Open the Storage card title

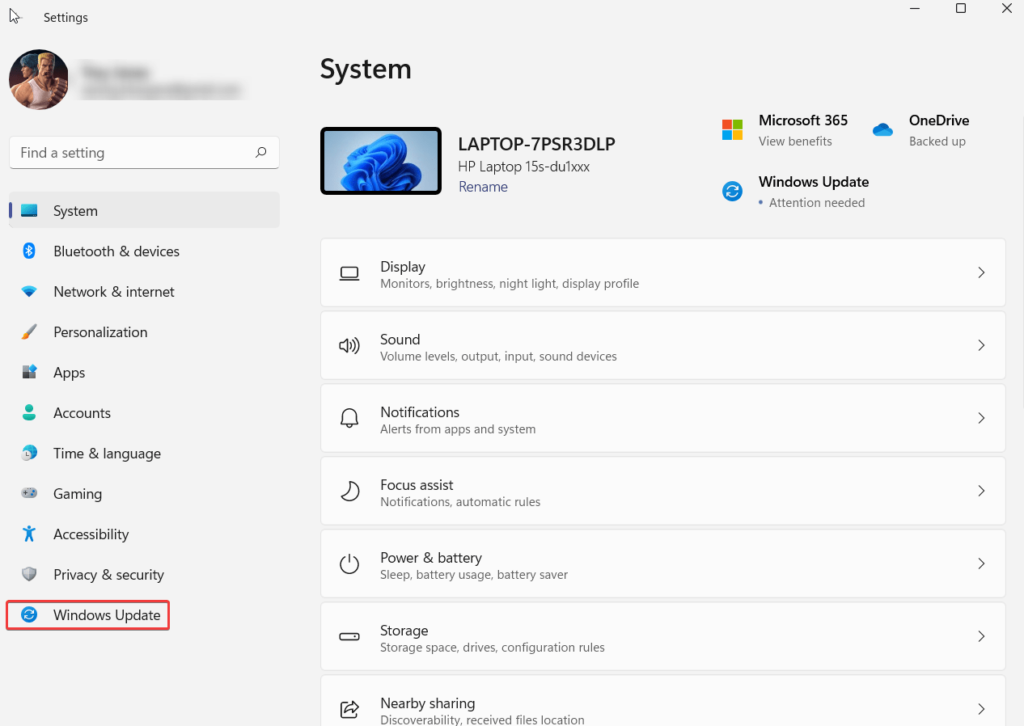point(404,631)
